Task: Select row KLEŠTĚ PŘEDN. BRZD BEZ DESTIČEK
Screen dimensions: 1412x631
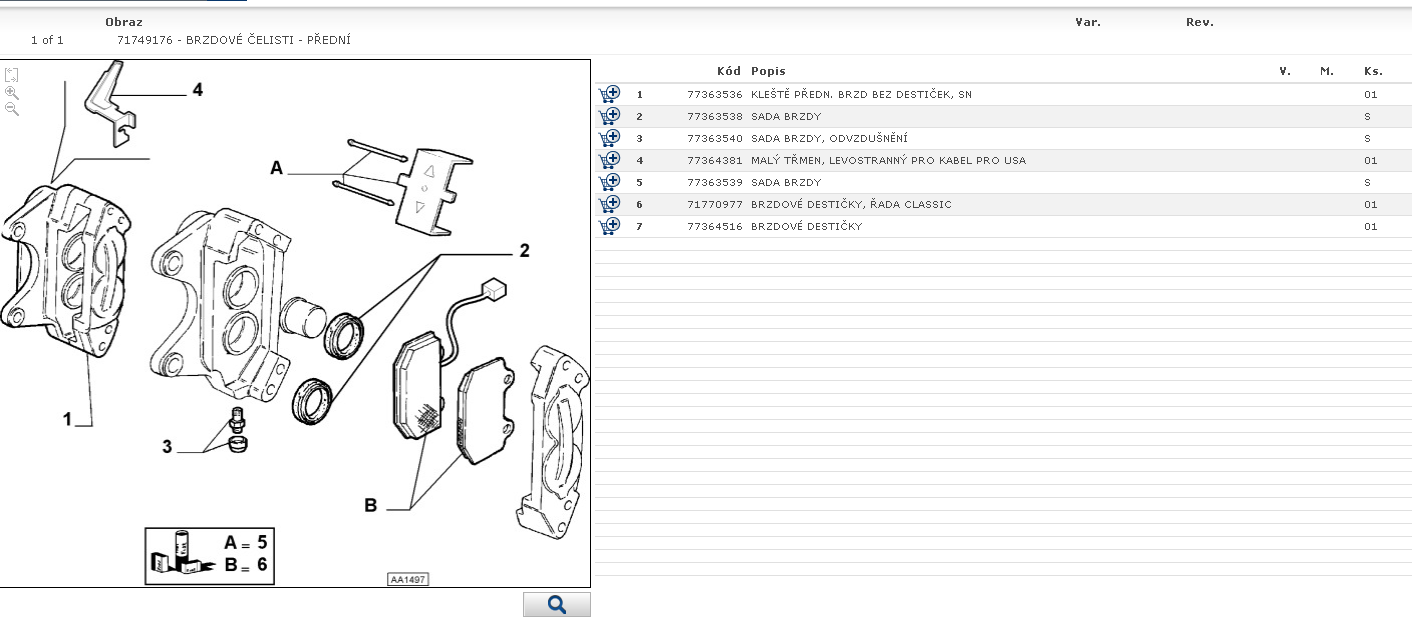Action: click(860, 94)
